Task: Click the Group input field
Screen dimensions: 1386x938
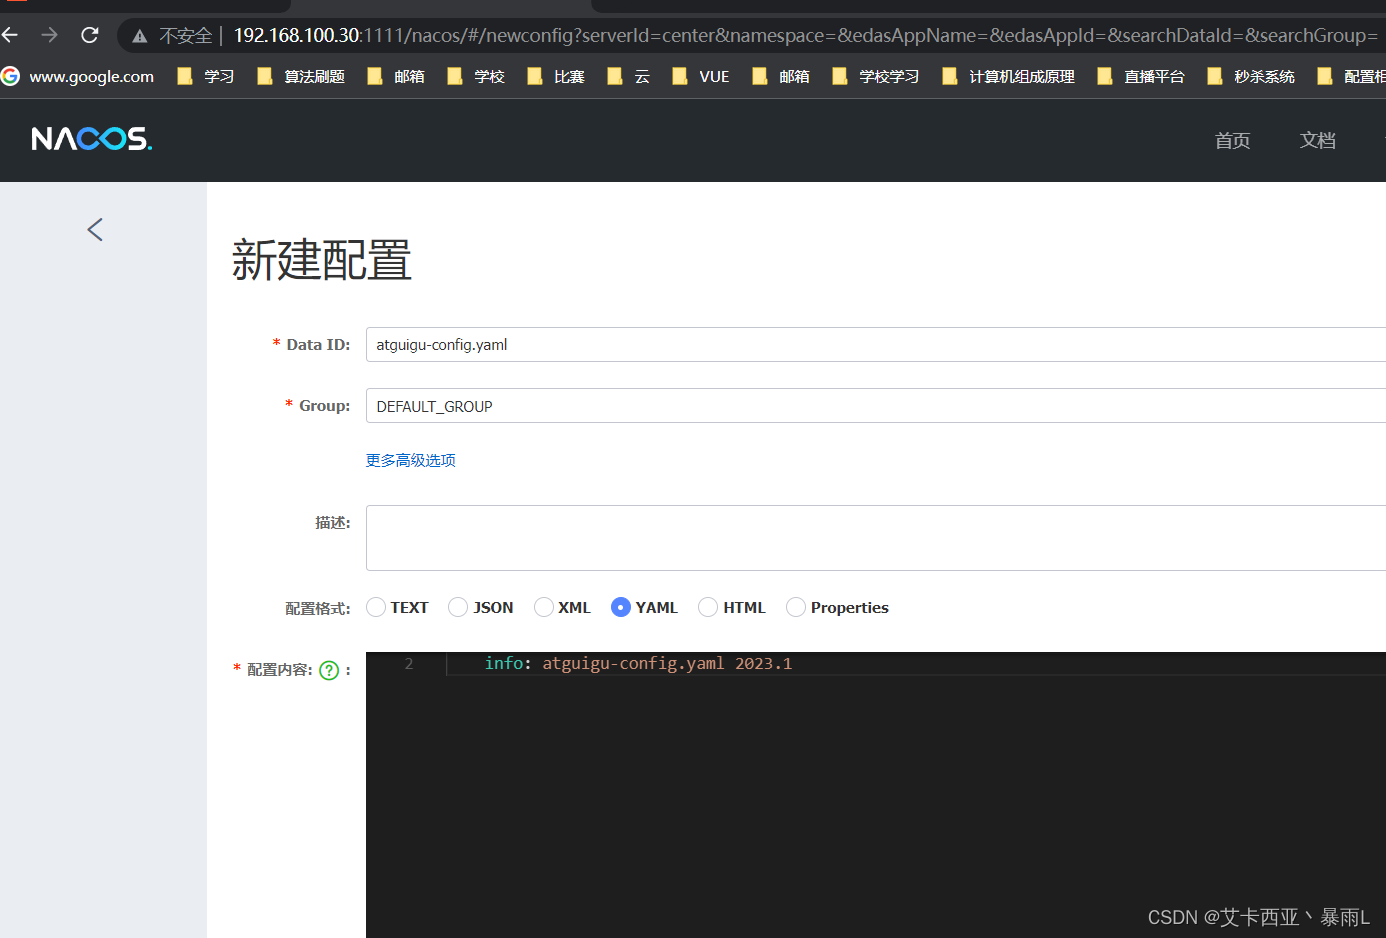Action: pyautogui.click(x=876, y=406)
